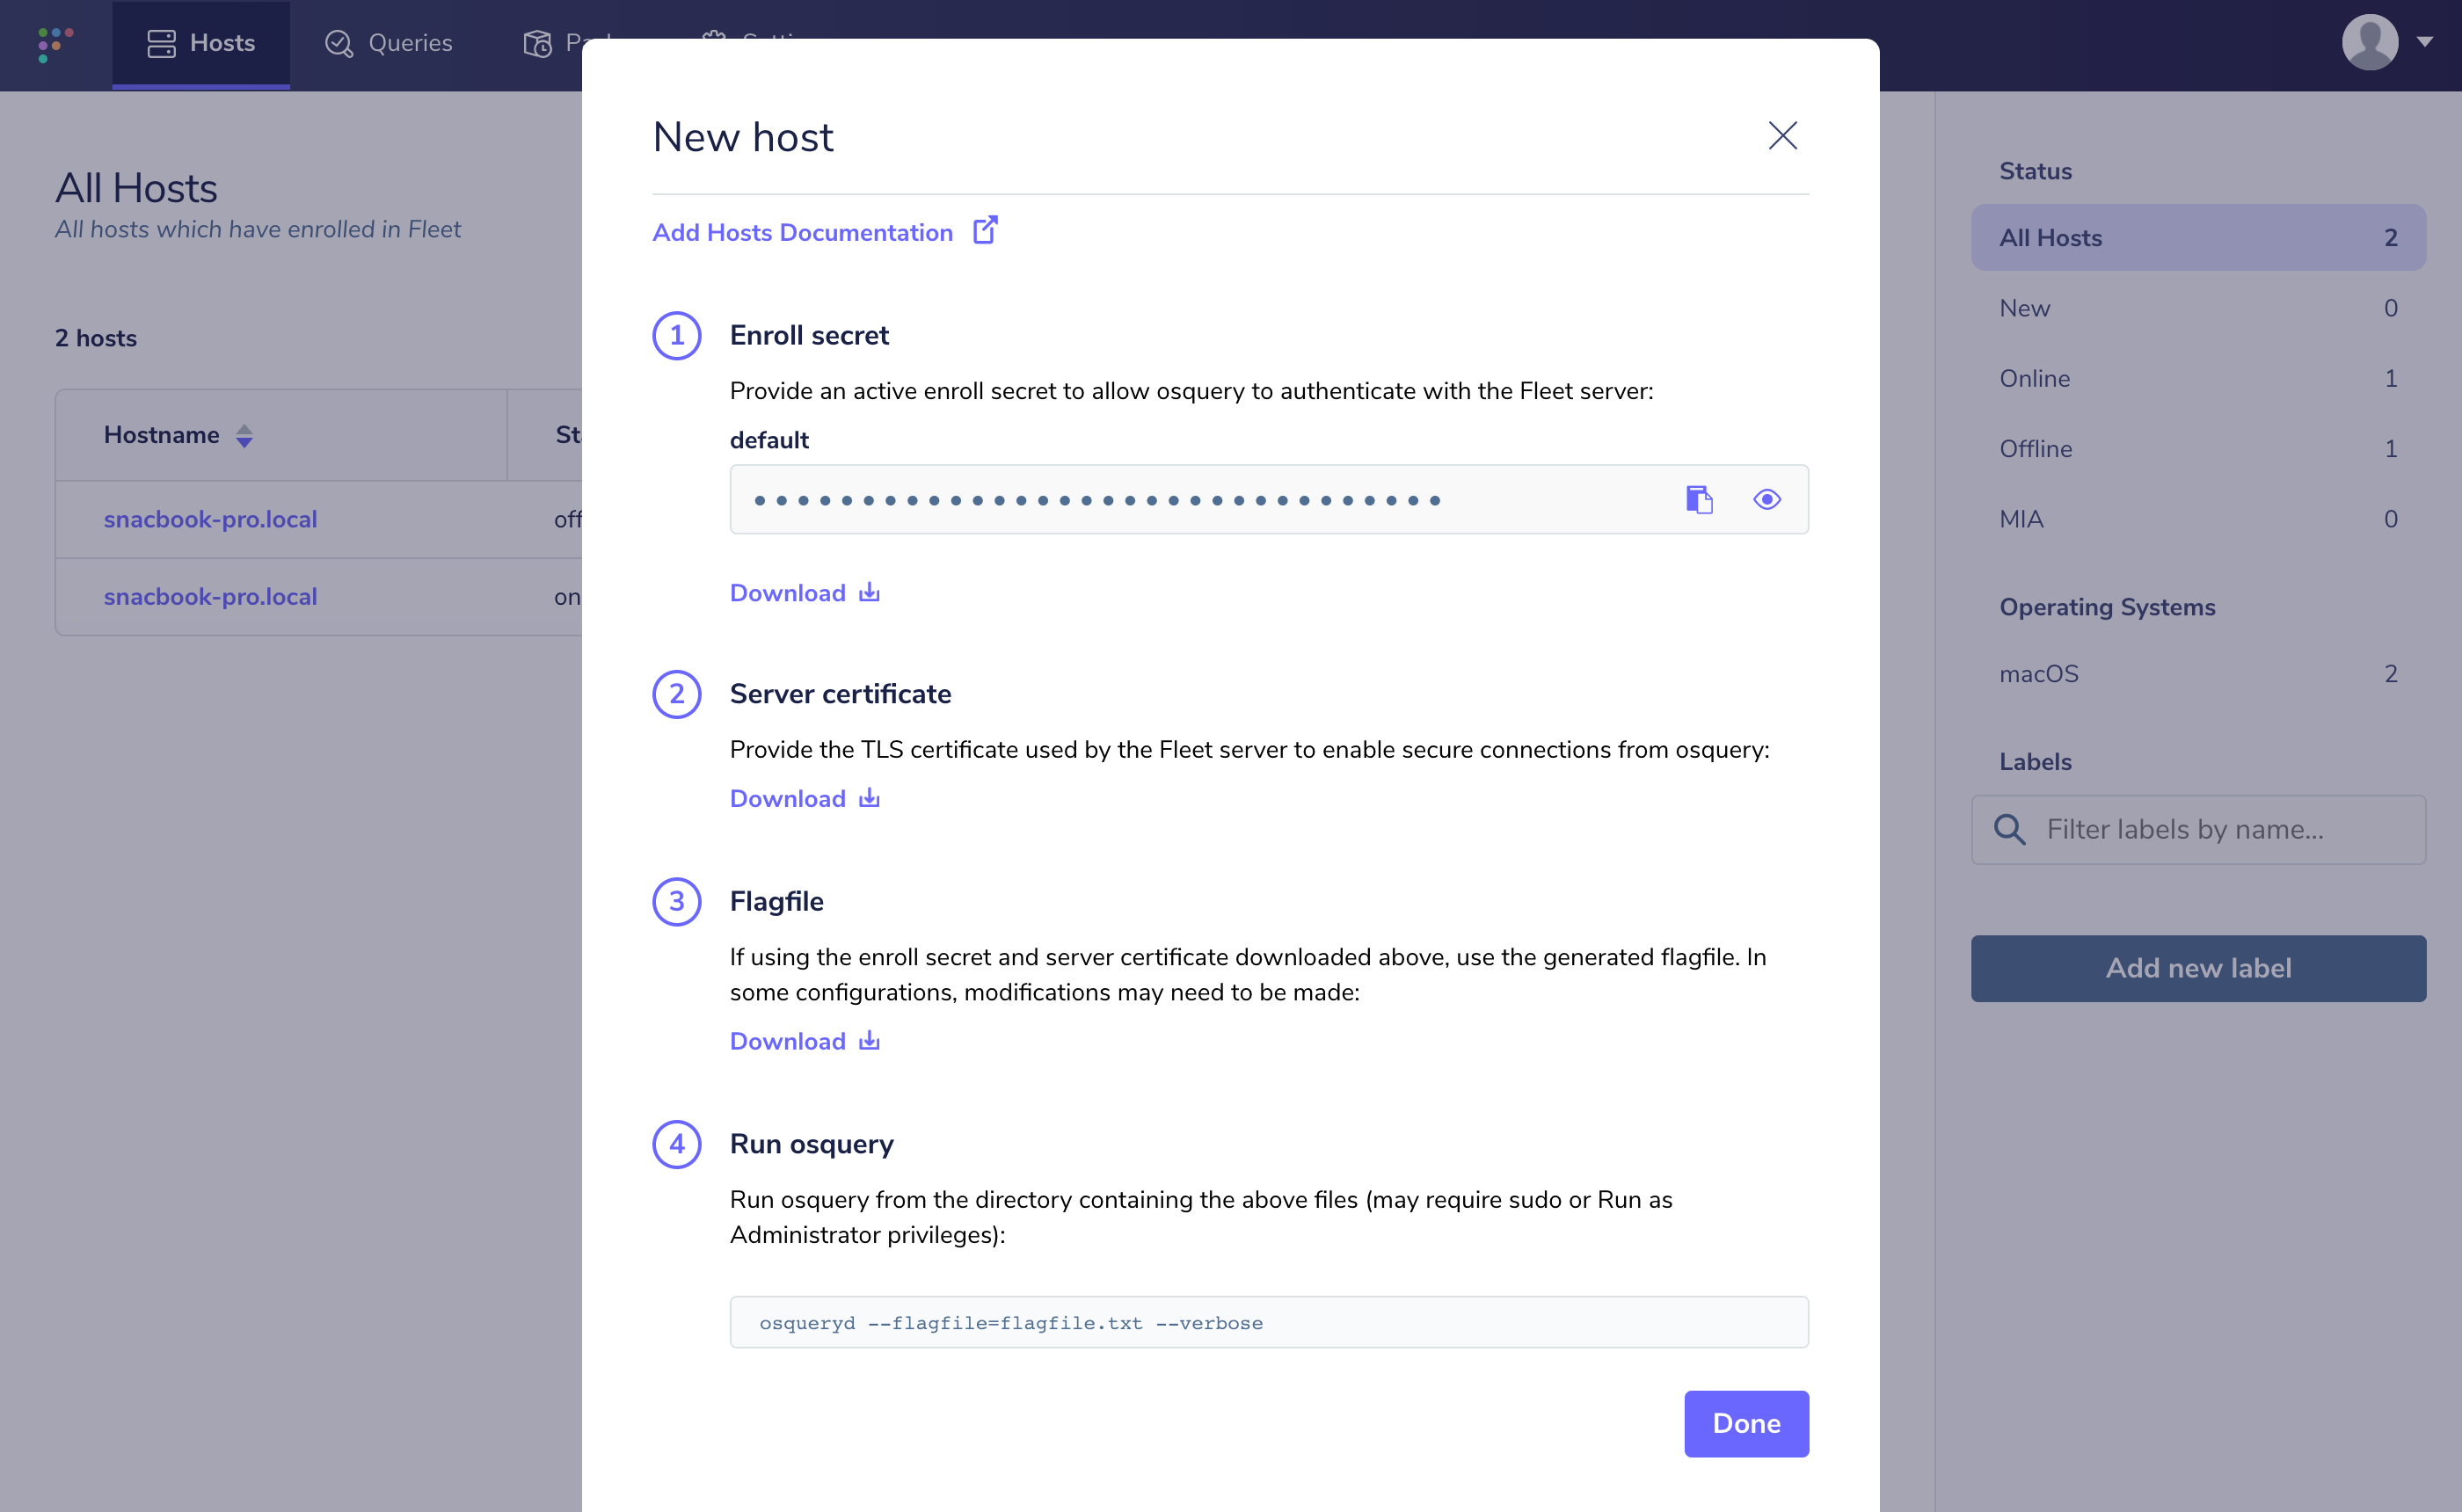
Task: Click the search icon for Filter labels
Action: [x=2010, y=830]
